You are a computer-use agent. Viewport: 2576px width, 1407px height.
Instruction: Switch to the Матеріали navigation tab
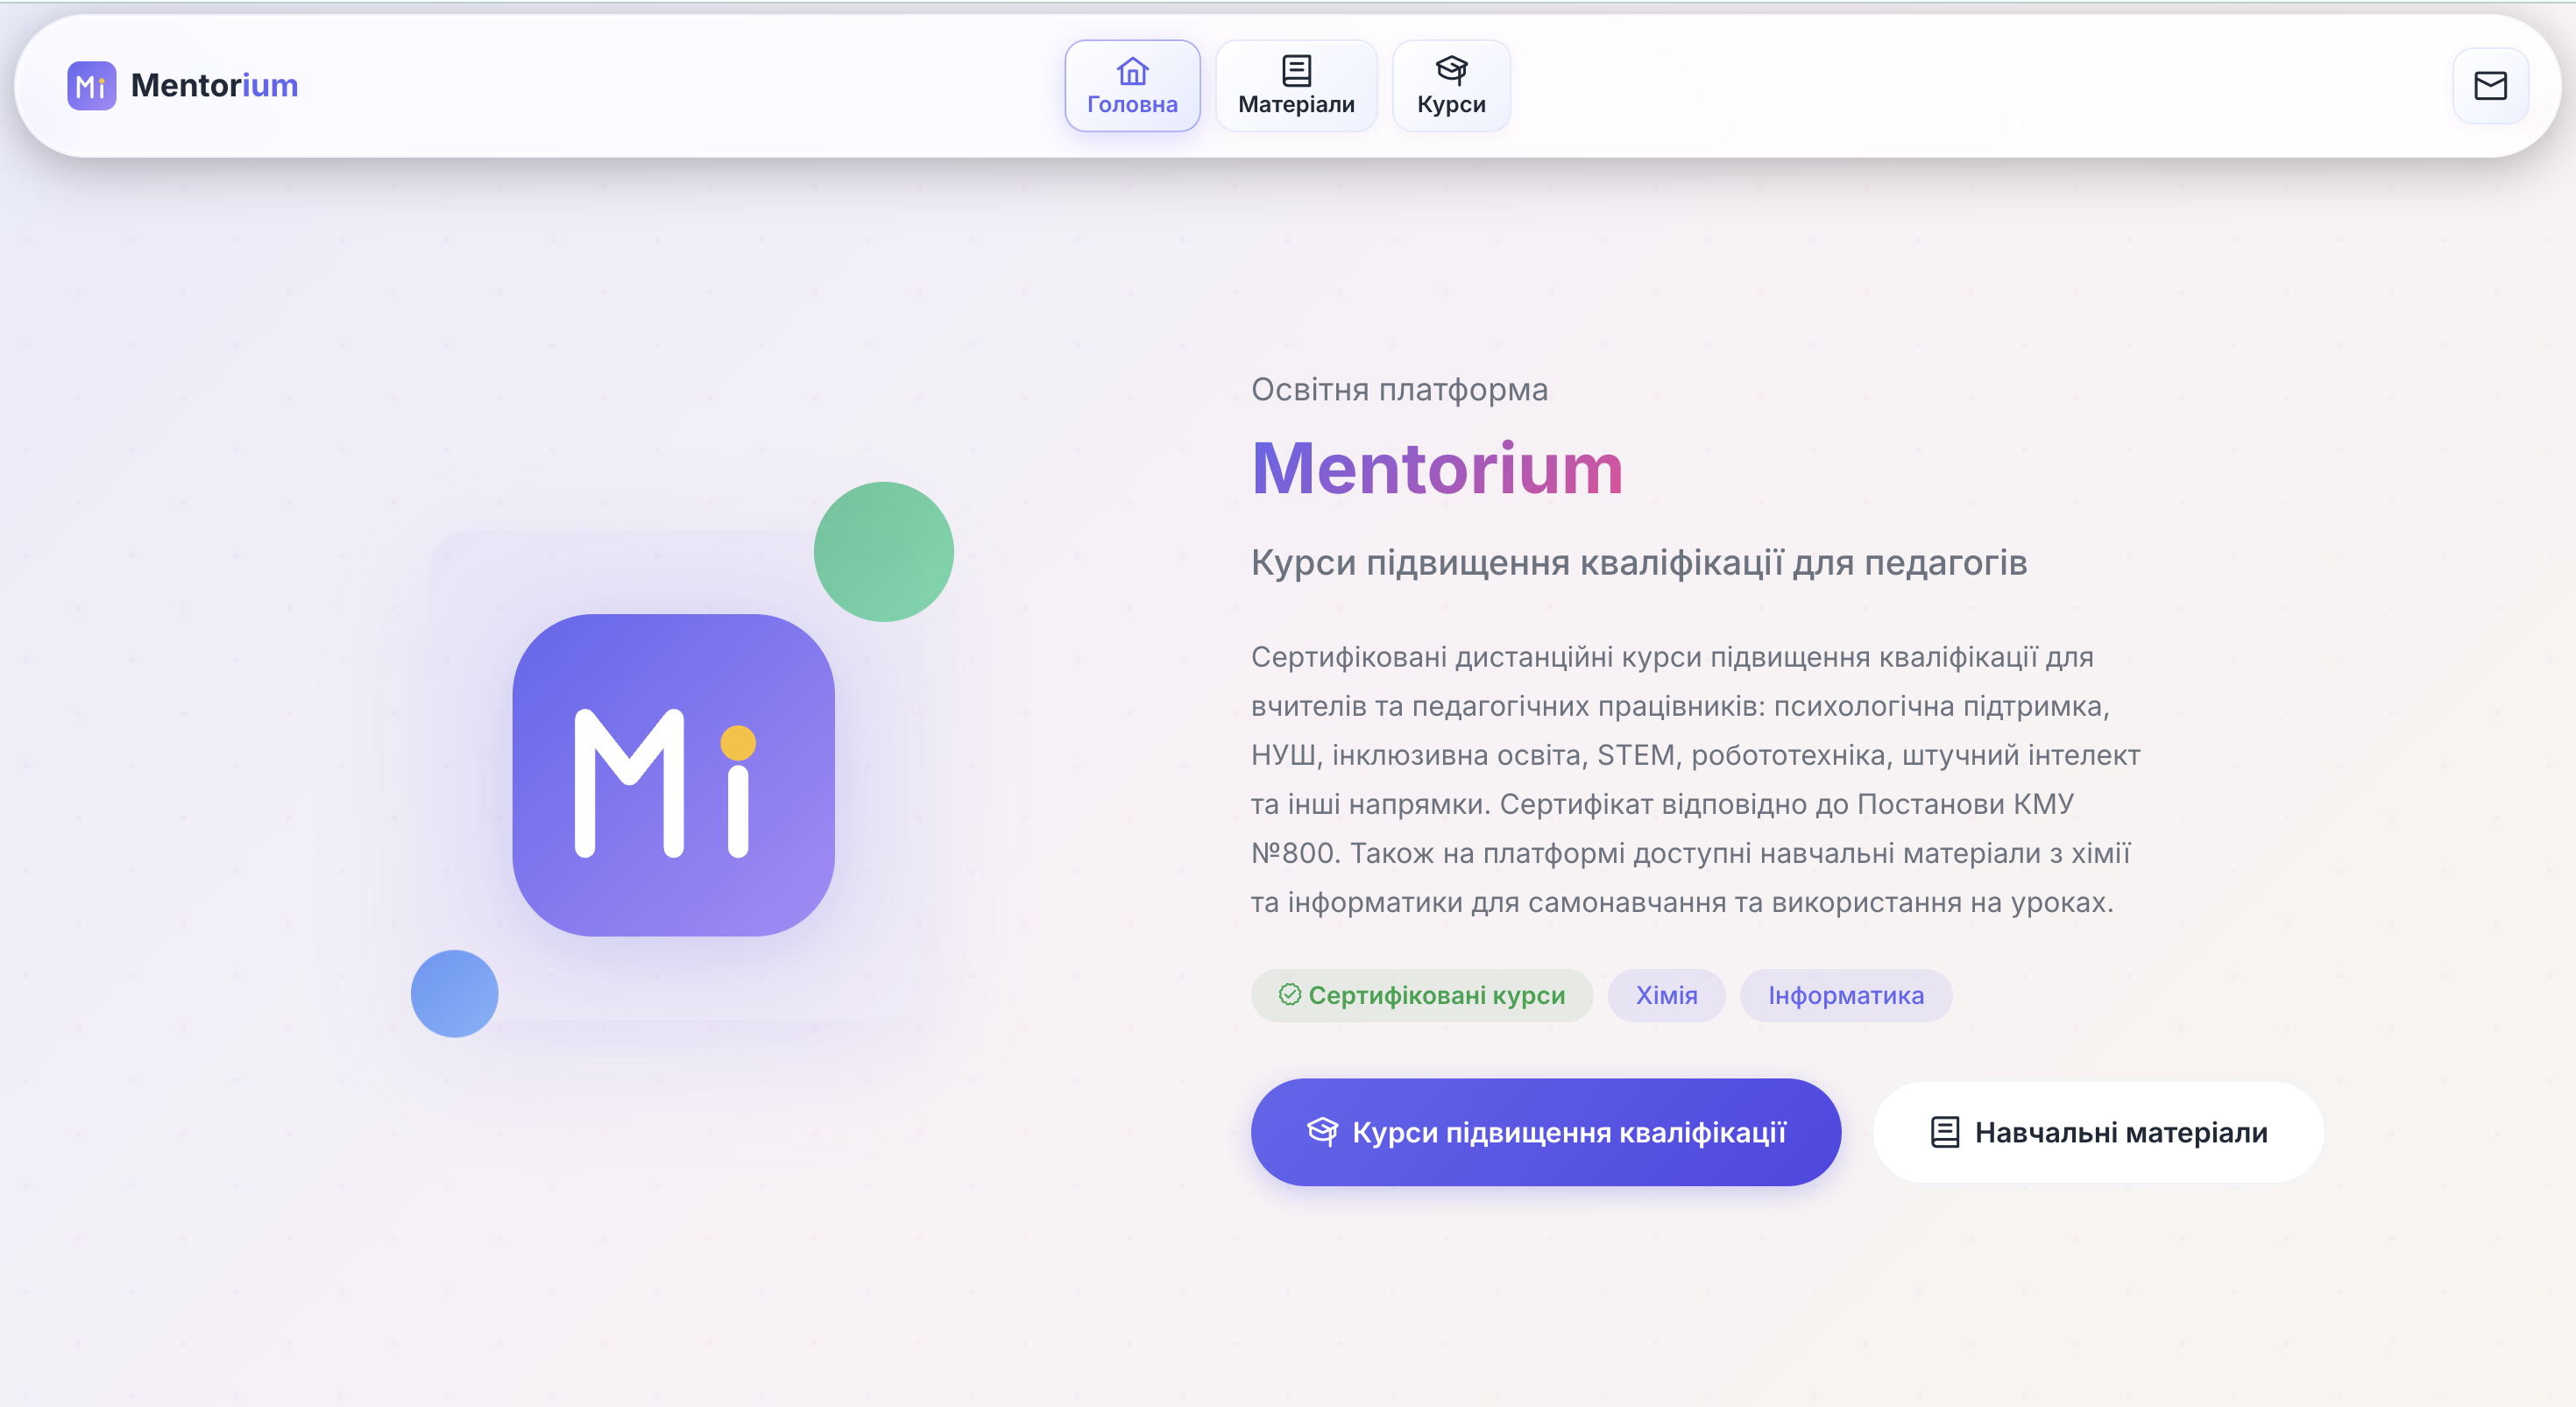click(1296, 86)
